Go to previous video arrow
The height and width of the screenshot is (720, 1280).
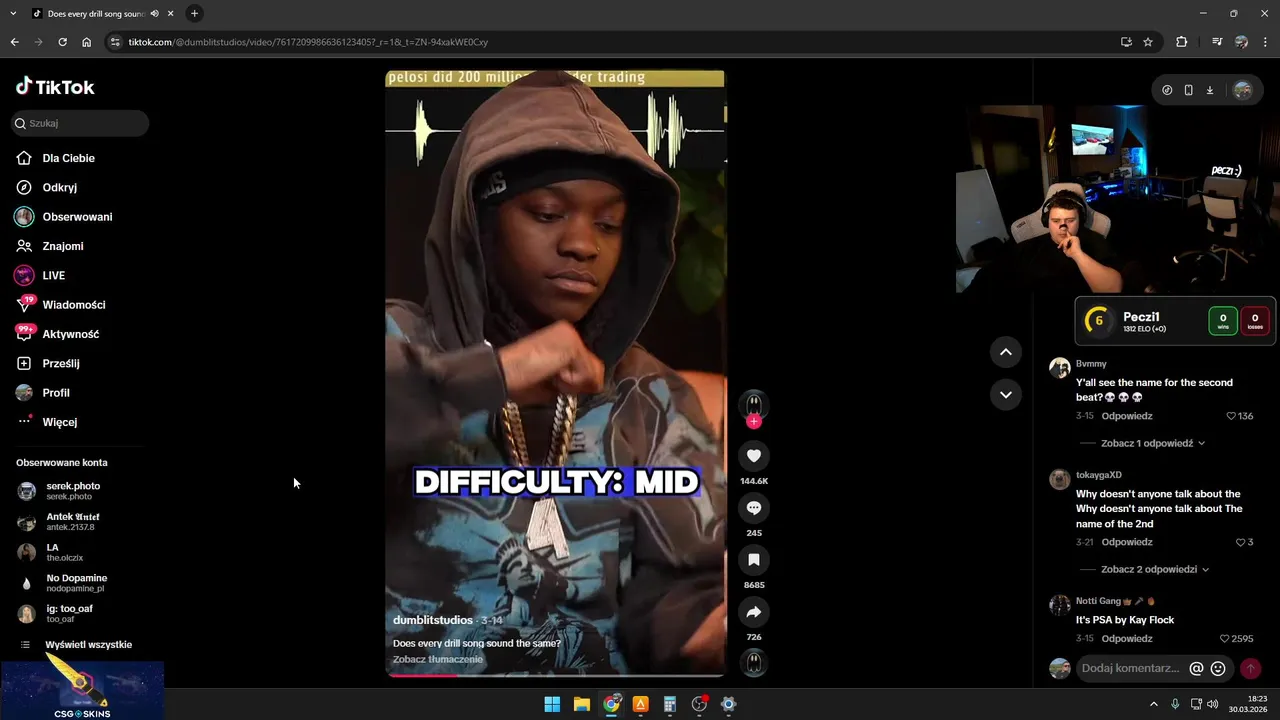[1006, 352]
